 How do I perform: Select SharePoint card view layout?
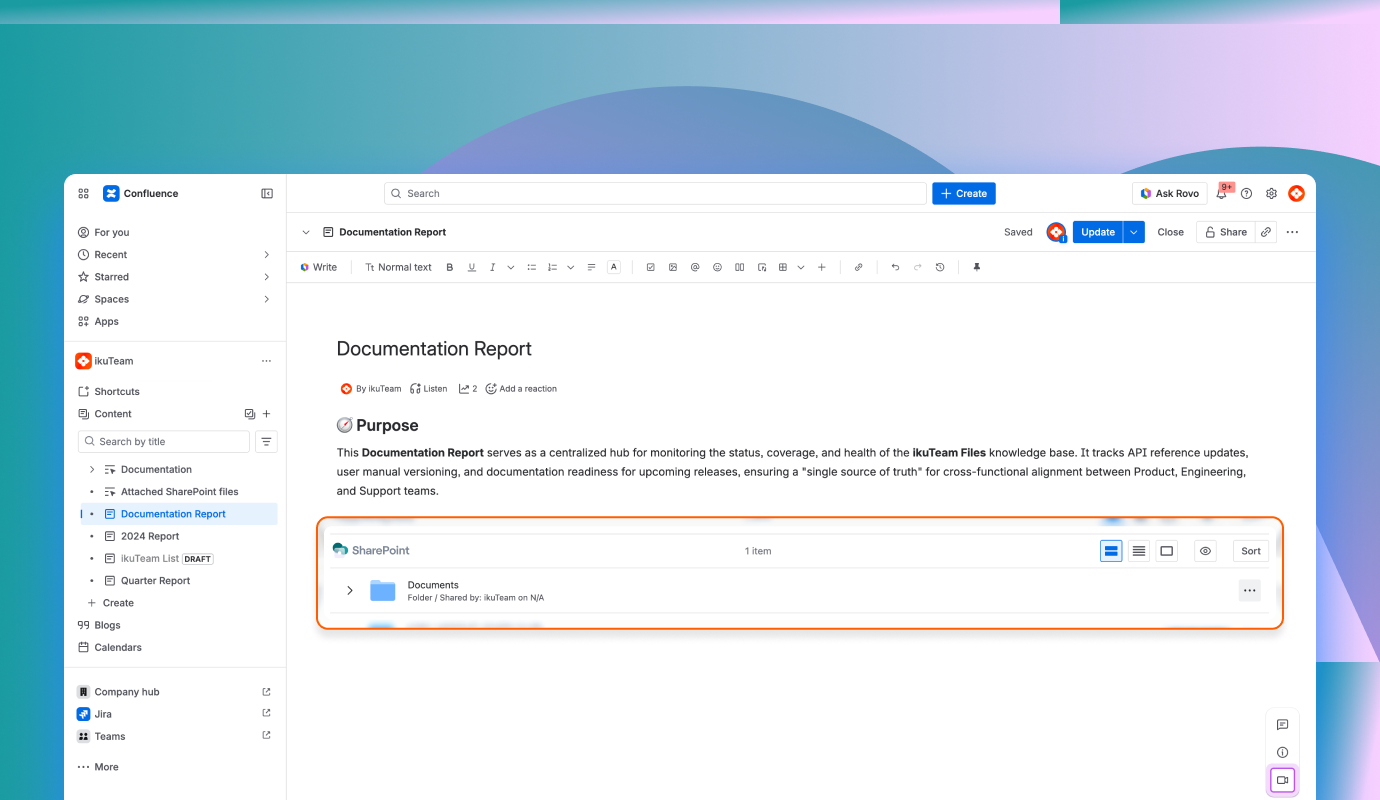pos(1111,551)
